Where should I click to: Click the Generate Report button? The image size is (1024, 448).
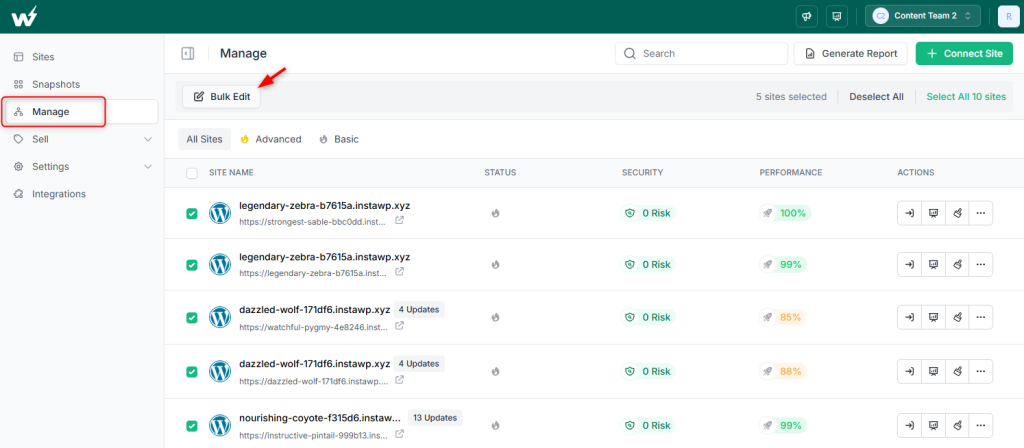850,54
